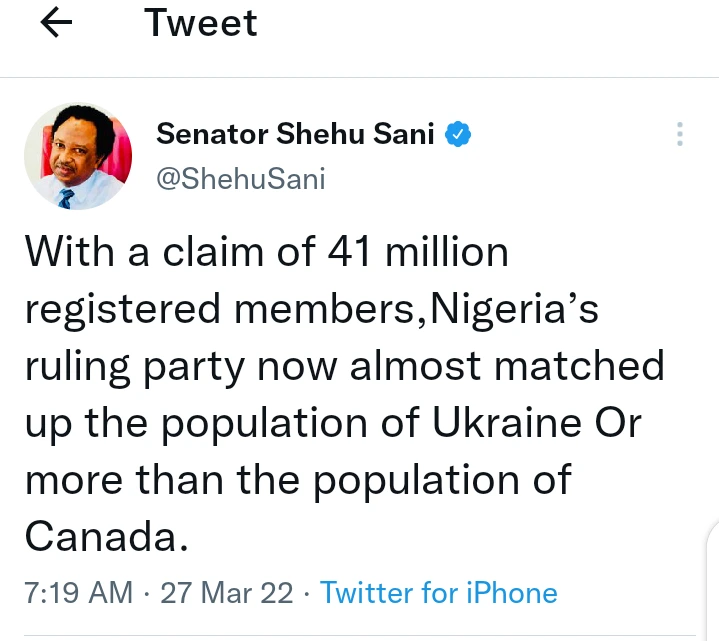Click the Tweet header title
This screenshot has height=641, width=719.
coord(202,23)
